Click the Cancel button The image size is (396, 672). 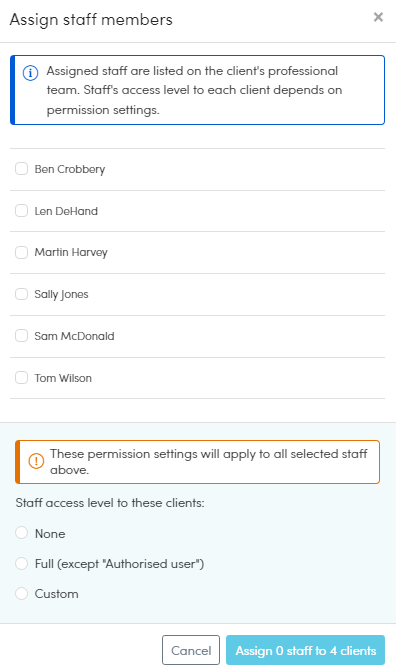coord(191,650)
